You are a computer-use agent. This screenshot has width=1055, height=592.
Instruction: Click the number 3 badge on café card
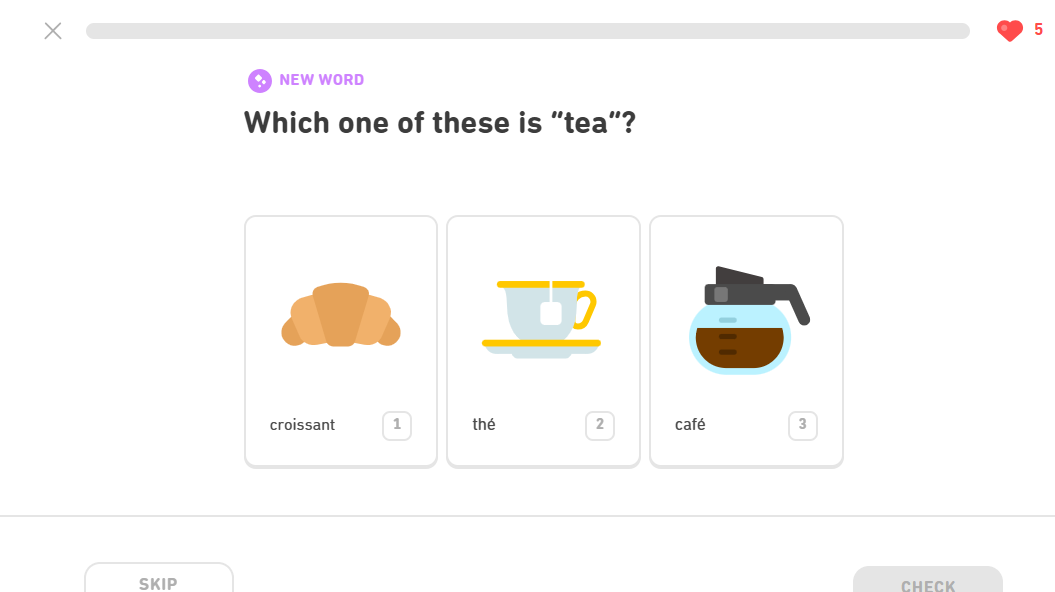802,425
